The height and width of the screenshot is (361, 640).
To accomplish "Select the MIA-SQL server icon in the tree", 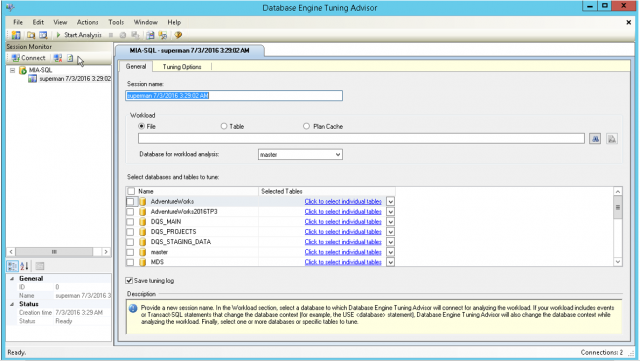I will click(23, 70).
